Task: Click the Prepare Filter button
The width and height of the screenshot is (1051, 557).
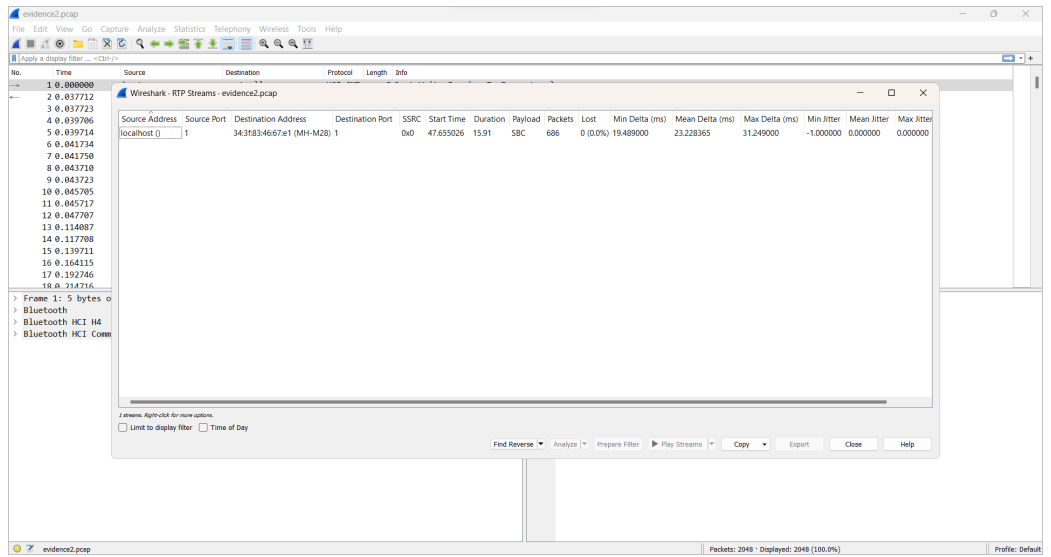Action: pos(618,444)
